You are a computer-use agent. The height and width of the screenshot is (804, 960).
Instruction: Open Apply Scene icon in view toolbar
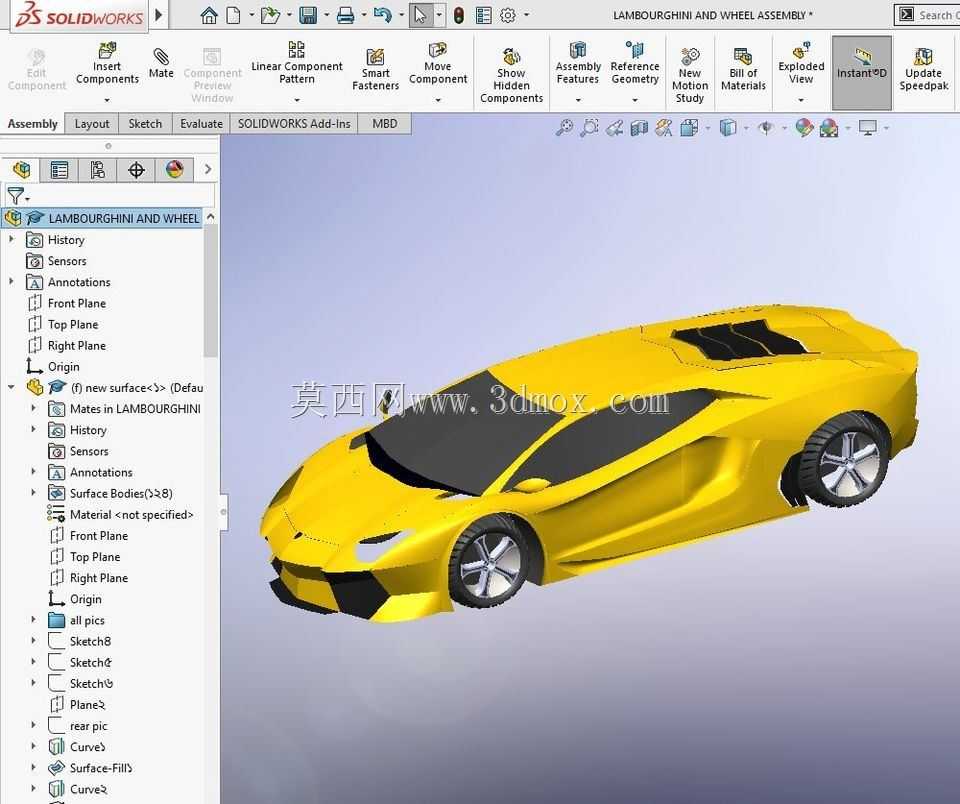pyautogui.click(x=829, y=128)
